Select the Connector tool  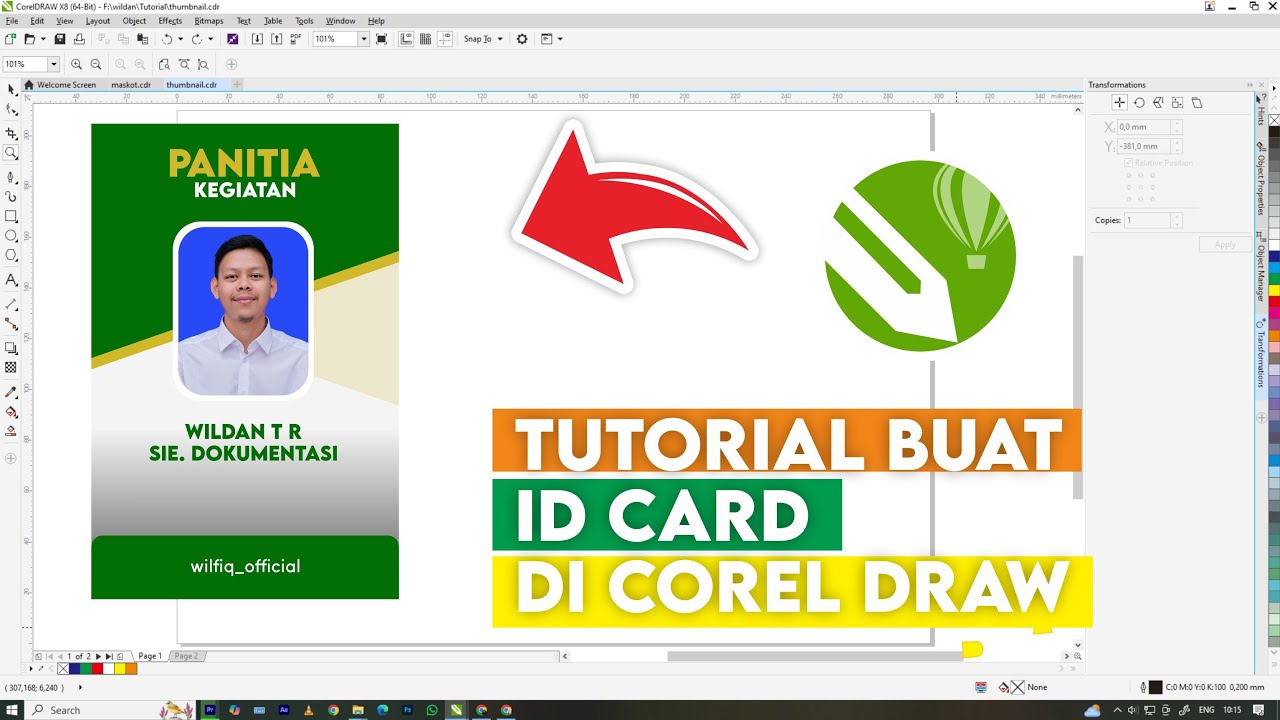tap(11, 324)
